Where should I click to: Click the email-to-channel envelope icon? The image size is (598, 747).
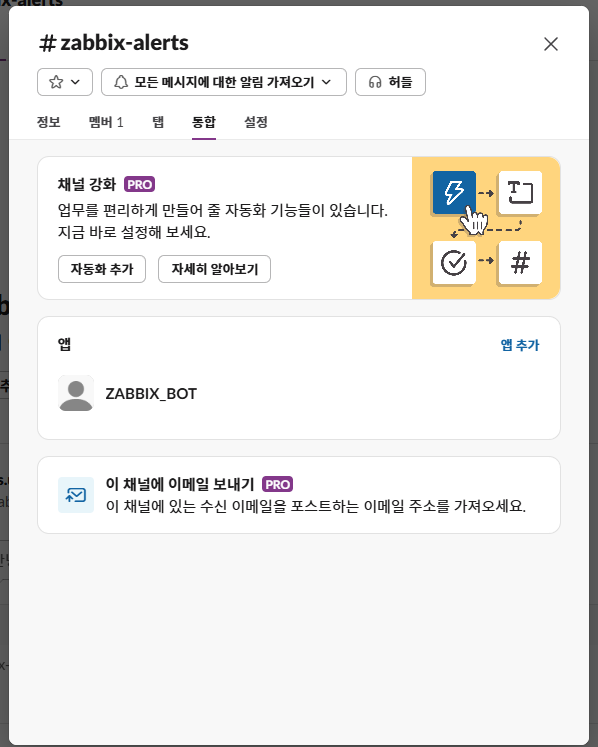pyautogui.click(x=76, y=495)
